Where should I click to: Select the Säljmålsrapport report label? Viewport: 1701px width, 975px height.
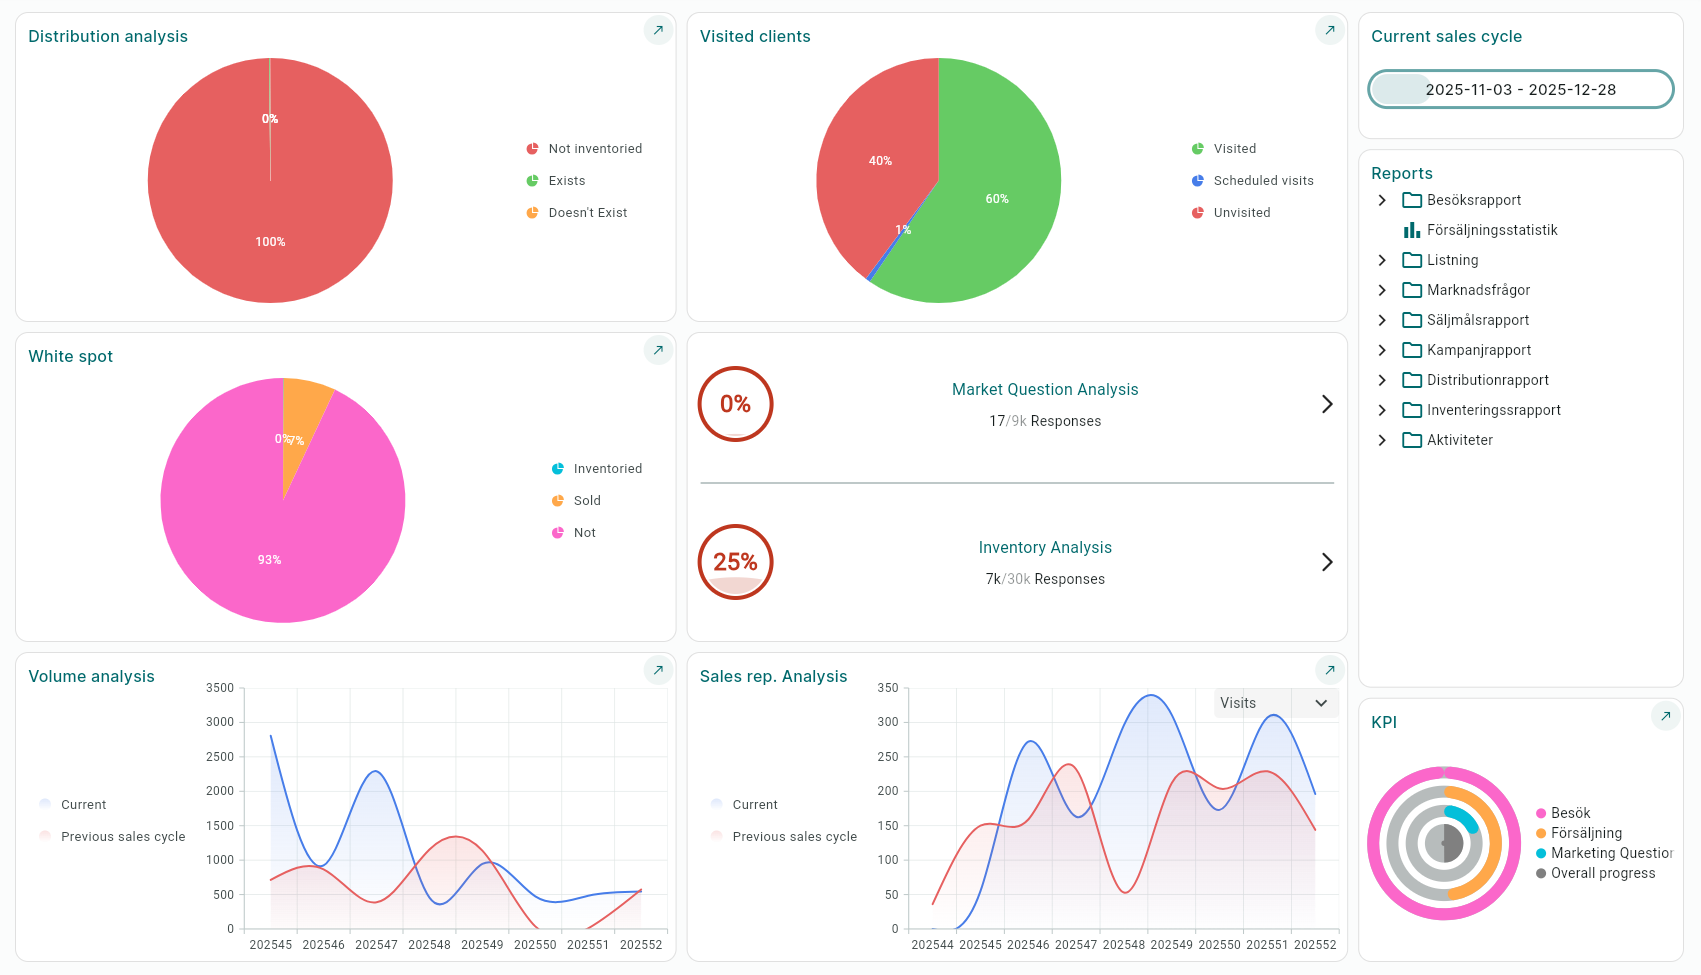click(x=1478, y=320)
